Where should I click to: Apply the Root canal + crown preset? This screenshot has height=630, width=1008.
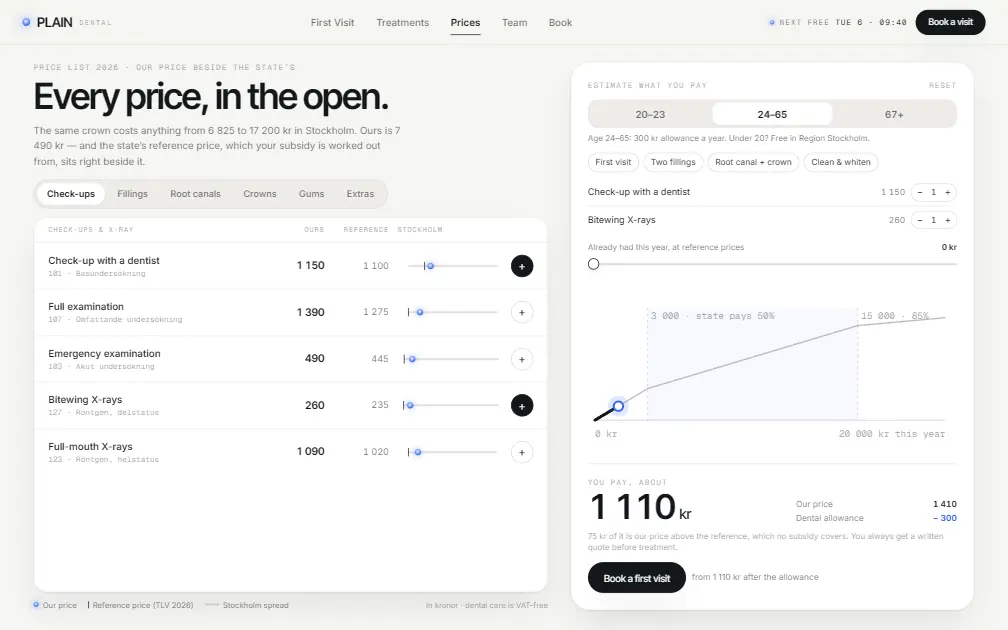tap(753, 162)
